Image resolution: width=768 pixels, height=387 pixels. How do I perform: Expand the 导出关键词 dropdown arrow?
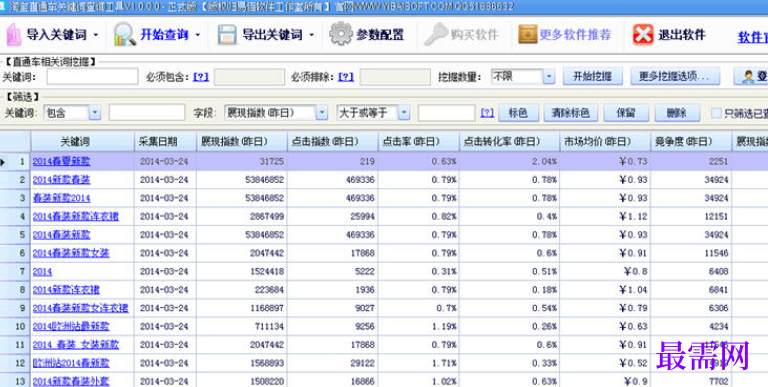click(x=312, y=35)
